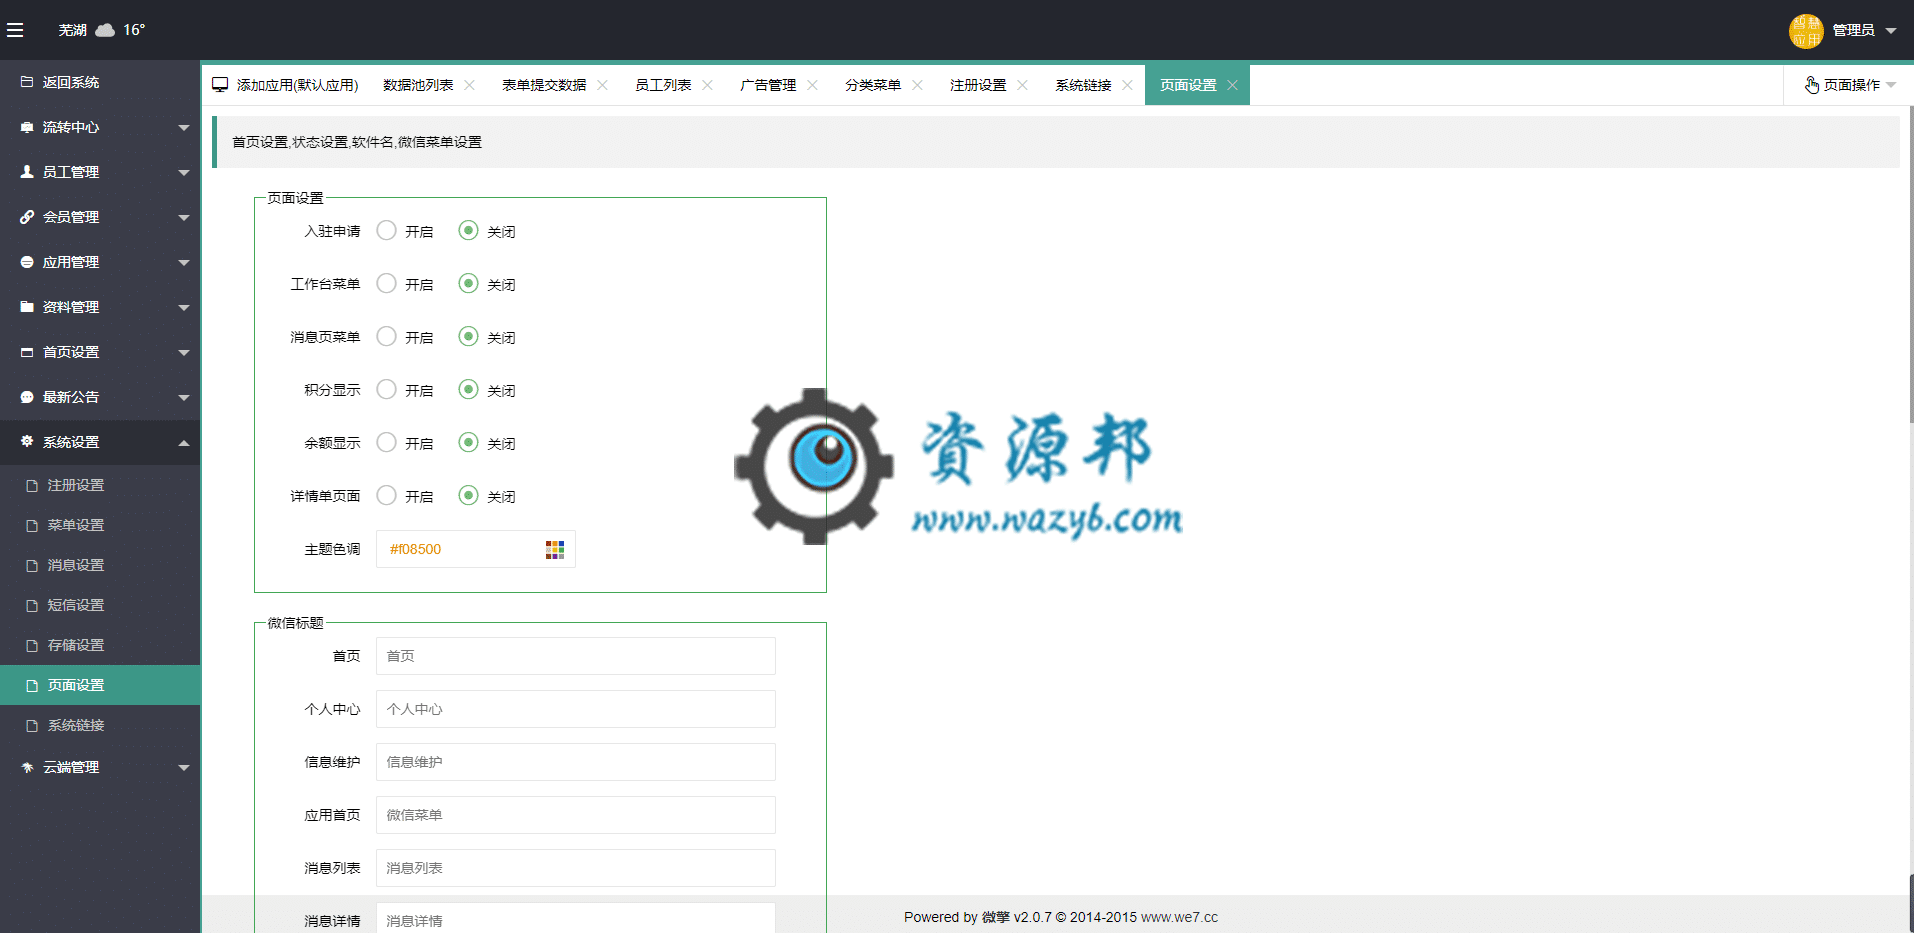
Task: Enable 积分显示 with 开启 radio
Action: (x=386, y=390)
